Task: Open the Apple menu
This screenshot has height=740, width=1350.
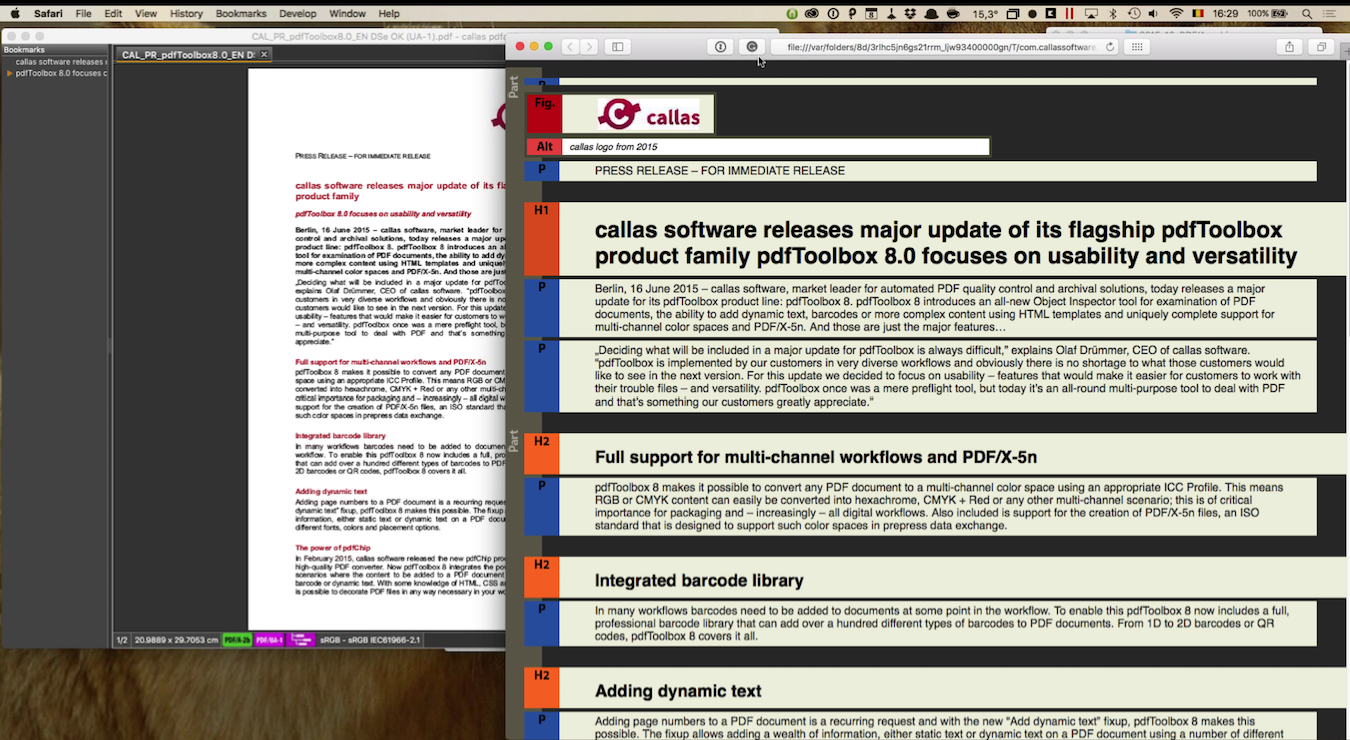Action: point(14,13)
